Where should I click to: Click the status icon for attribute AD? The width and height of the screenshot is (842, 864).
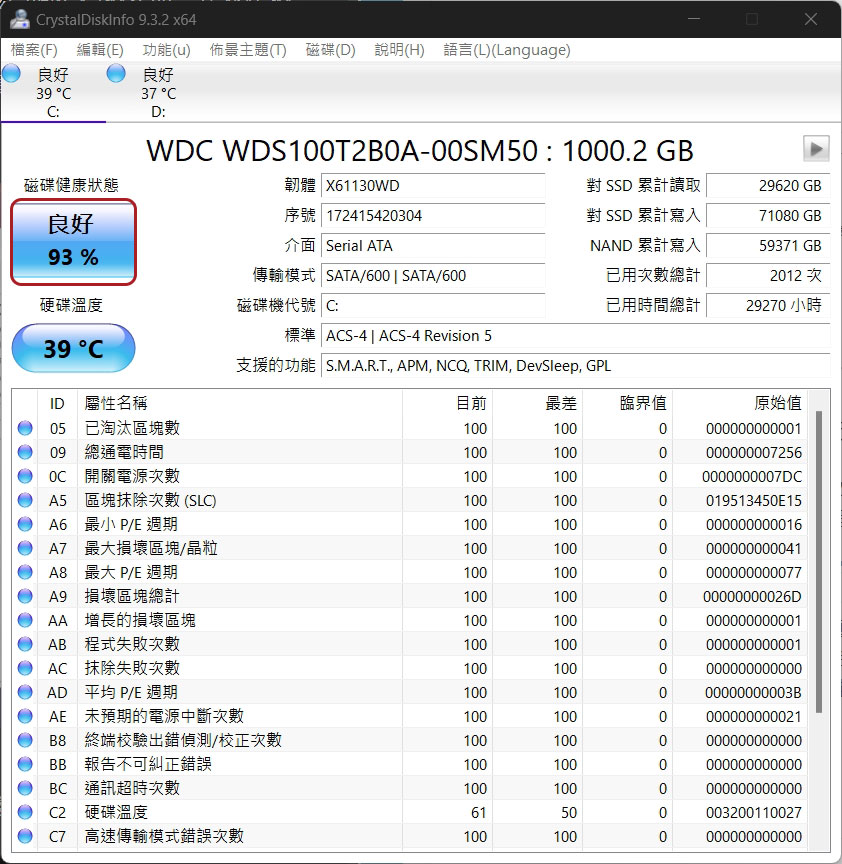pyautogui.click(x=25, y=692)
